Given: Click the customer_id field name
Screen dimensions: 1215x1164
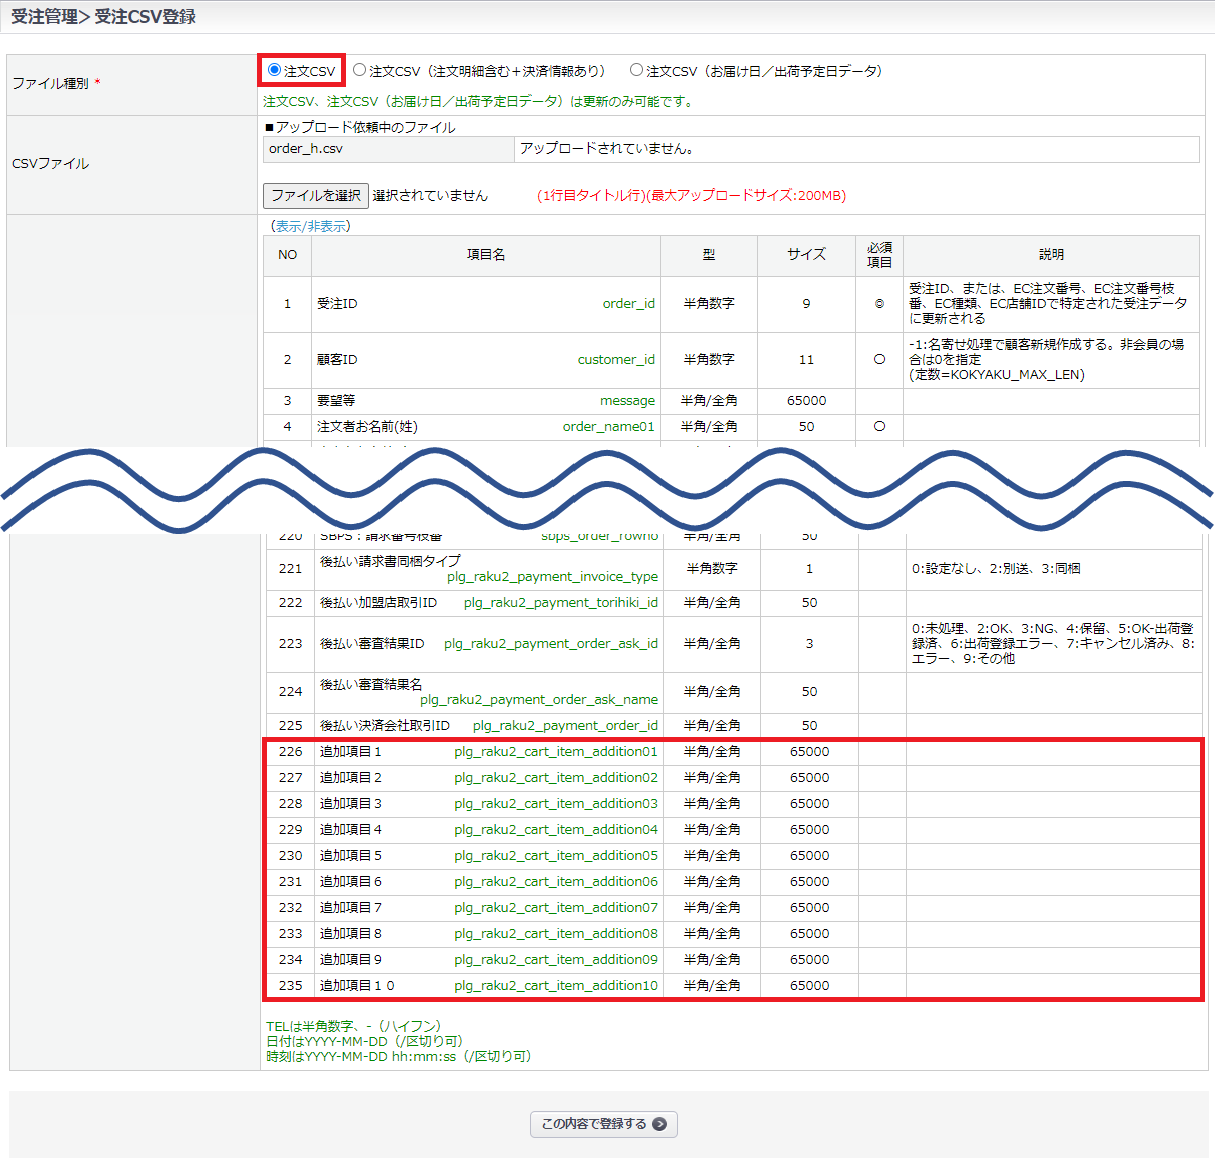Looking at the screenshot, I should (616, 360).
